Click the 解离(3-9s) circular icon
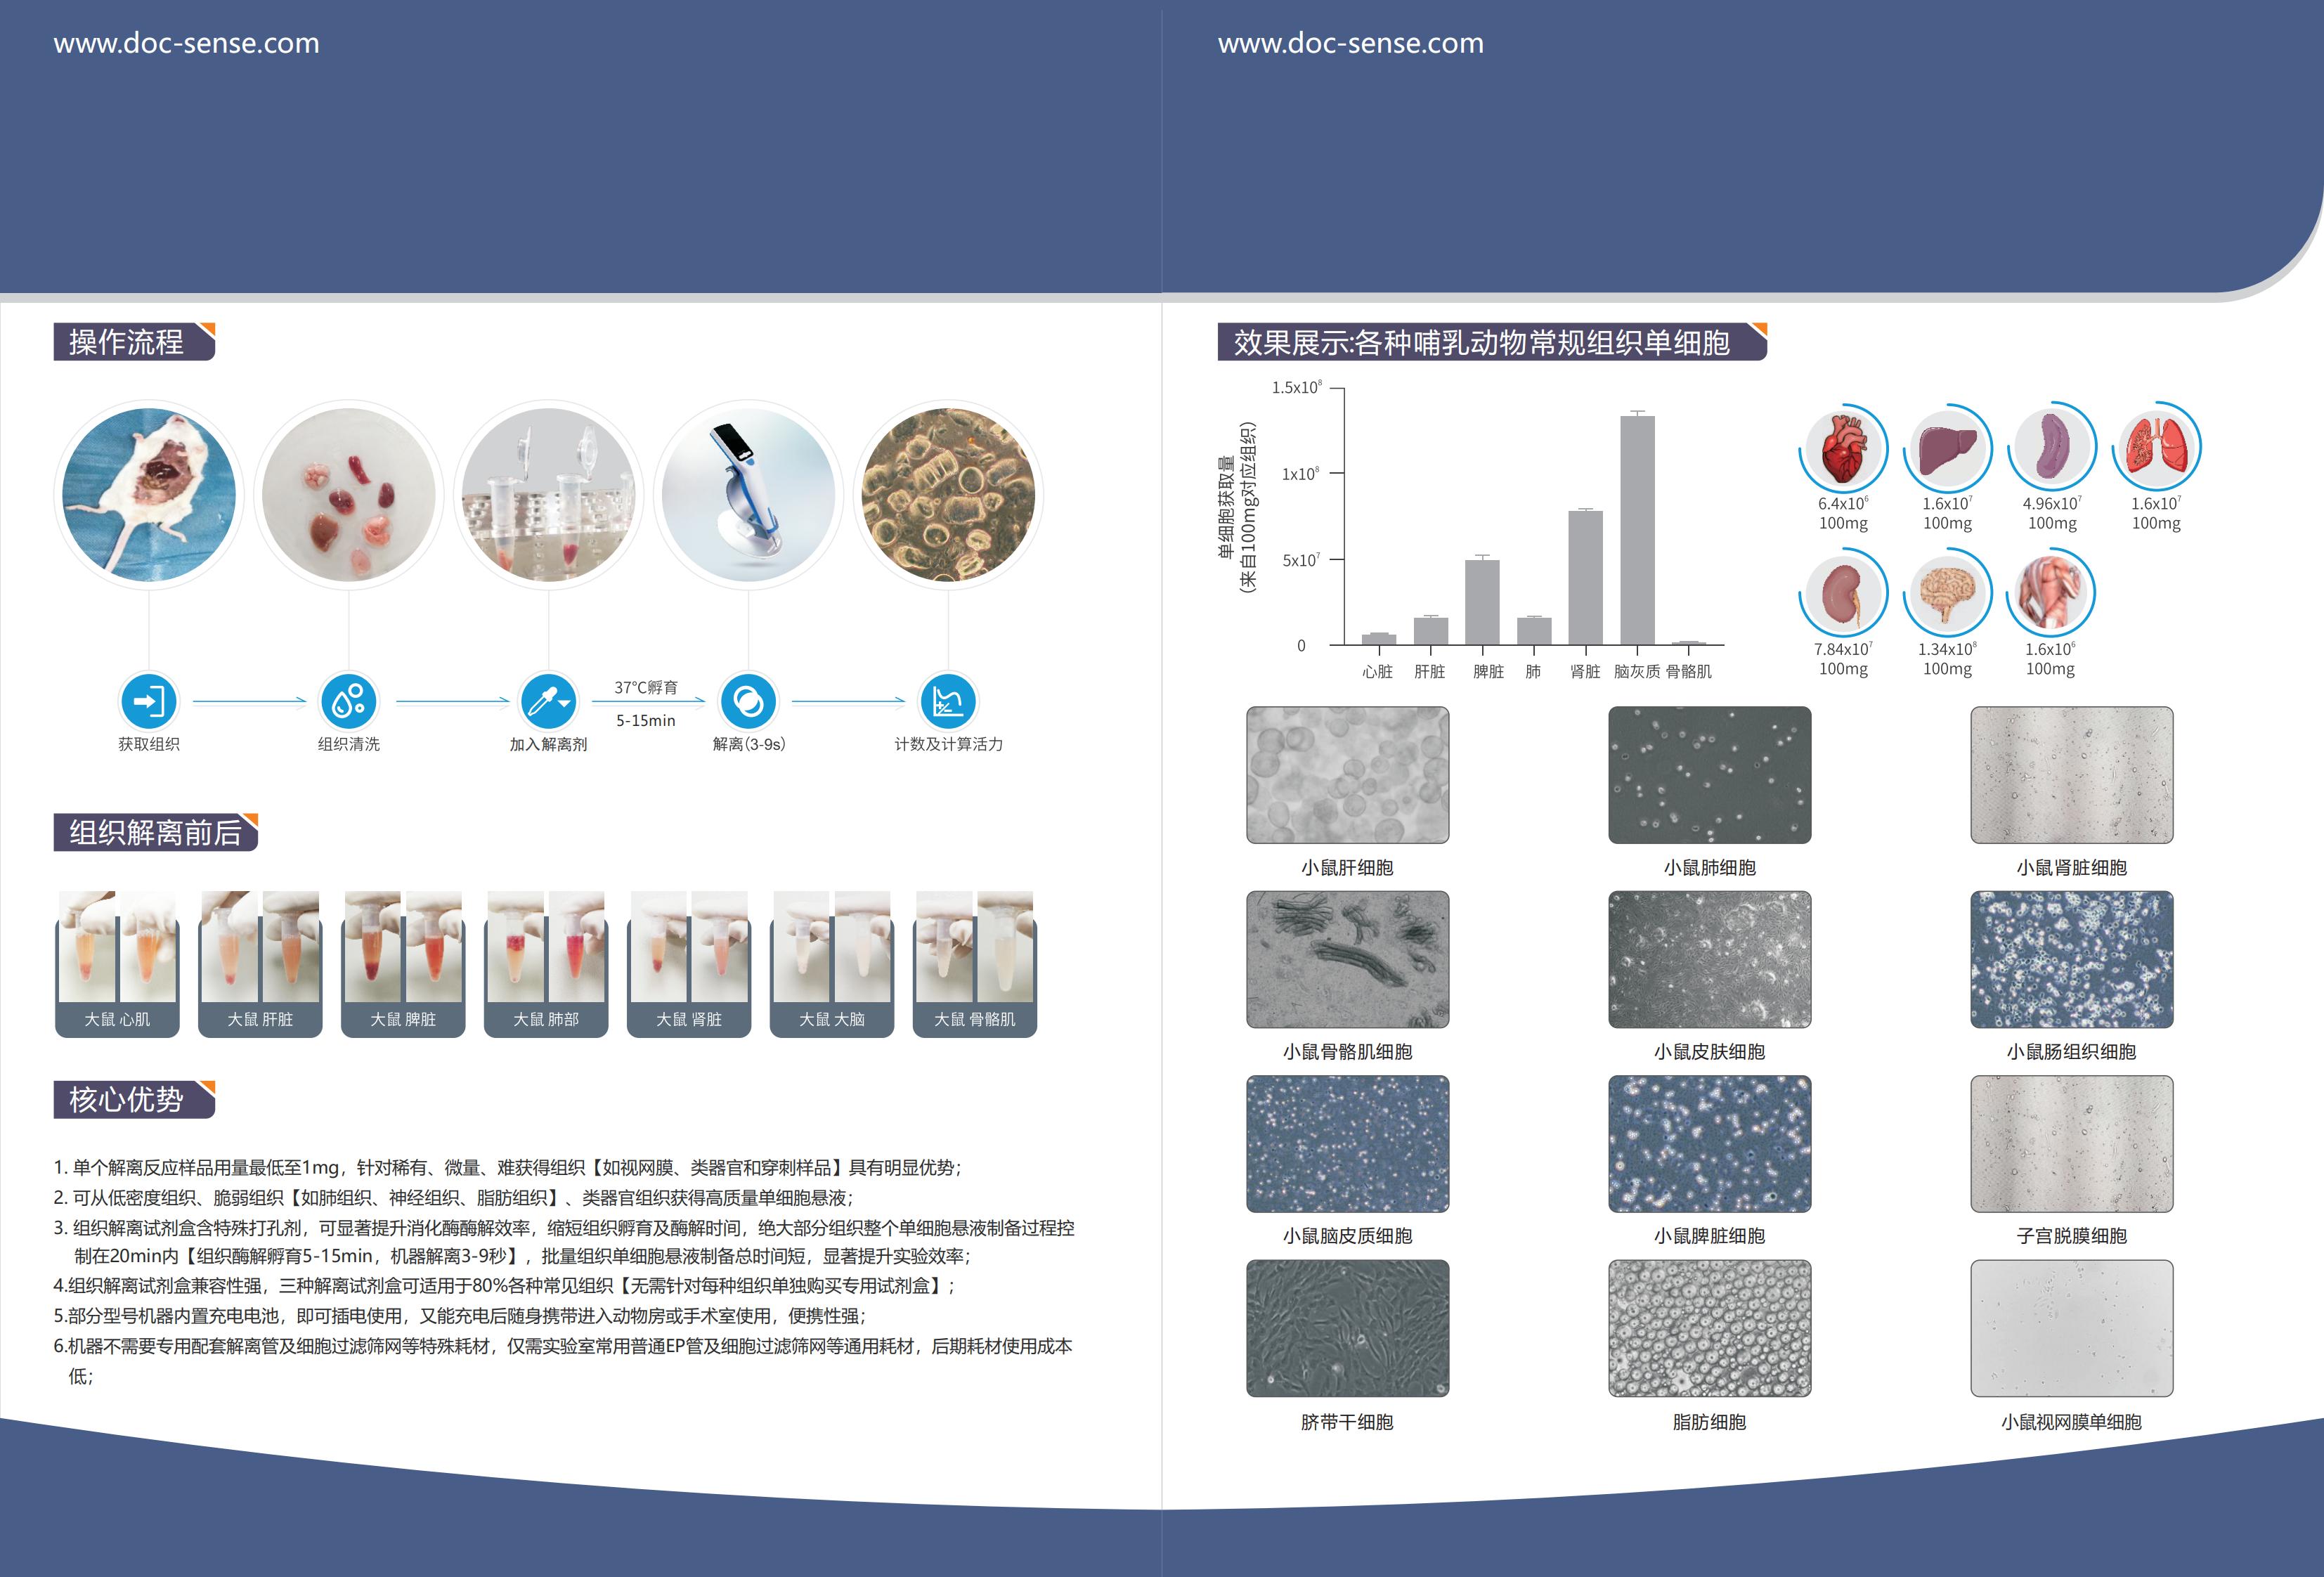Screen dimensions: 2324x1577 coord(748,701)
